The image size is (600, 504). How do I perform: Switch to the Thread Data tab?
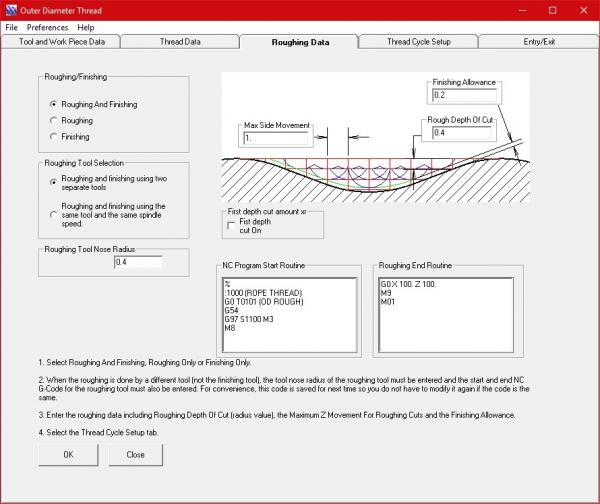[180, 42]
